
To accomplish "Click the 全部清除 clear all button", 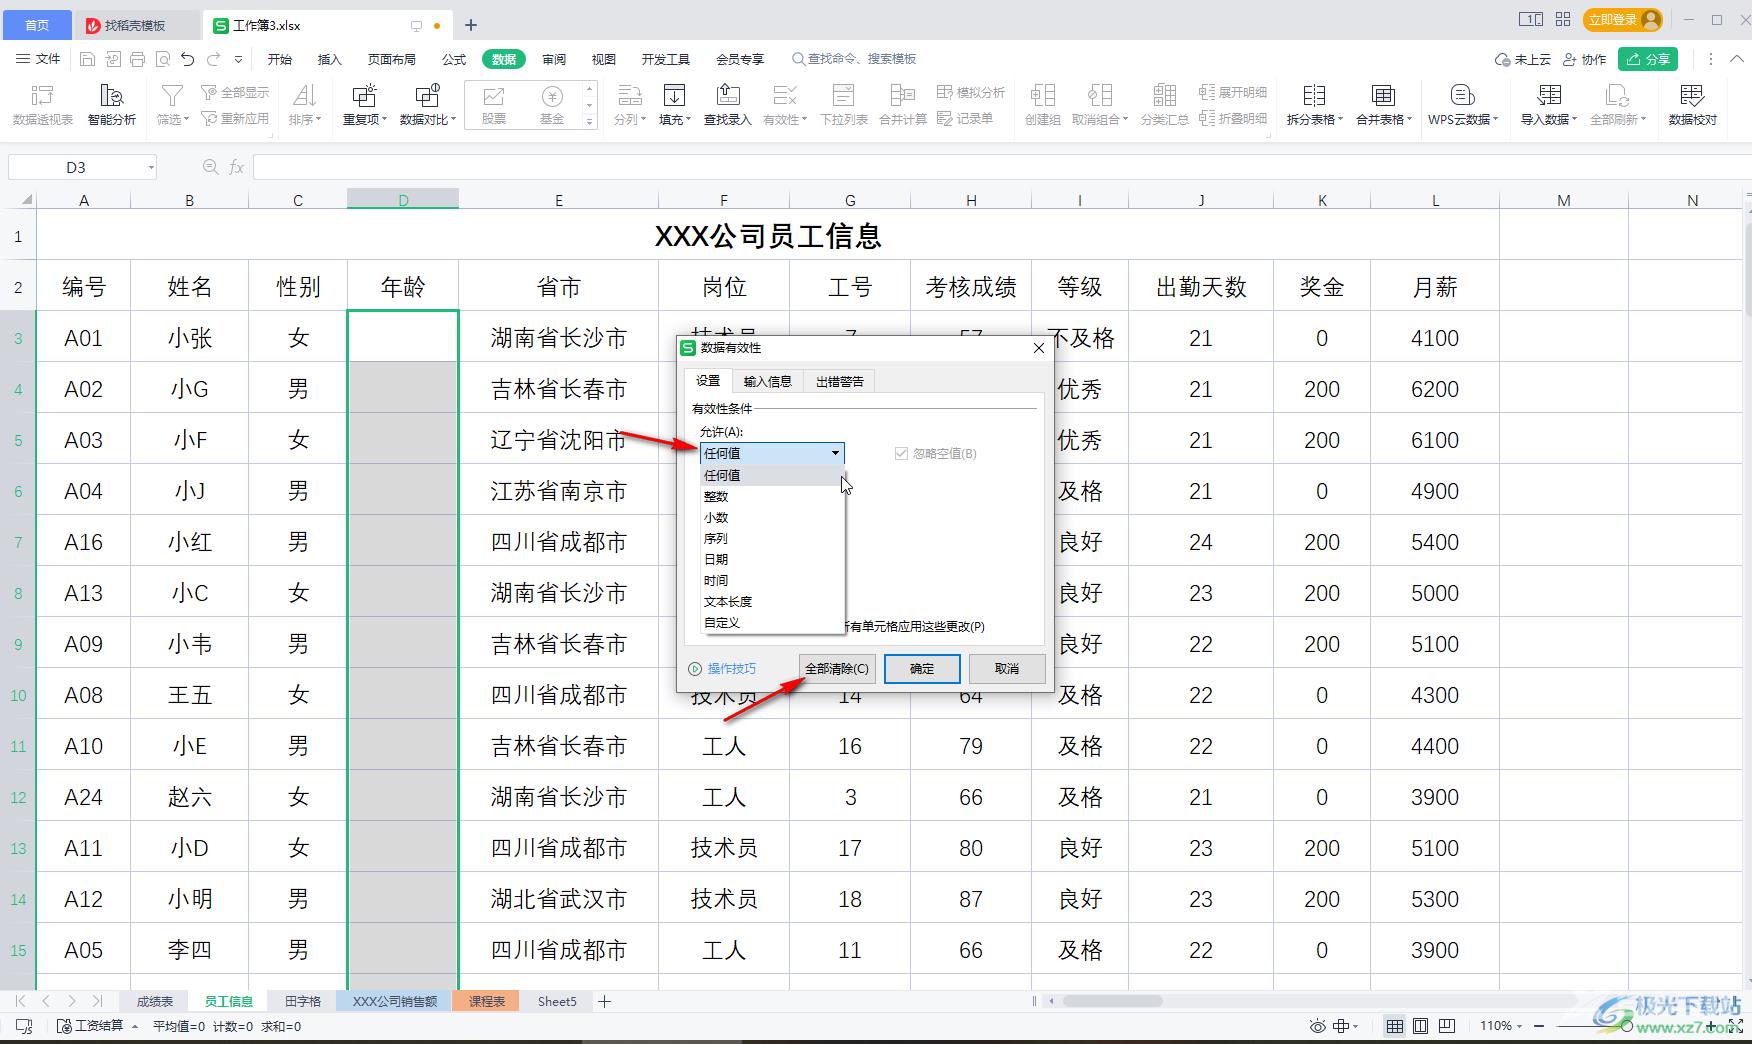I will (x=837, y=668).
